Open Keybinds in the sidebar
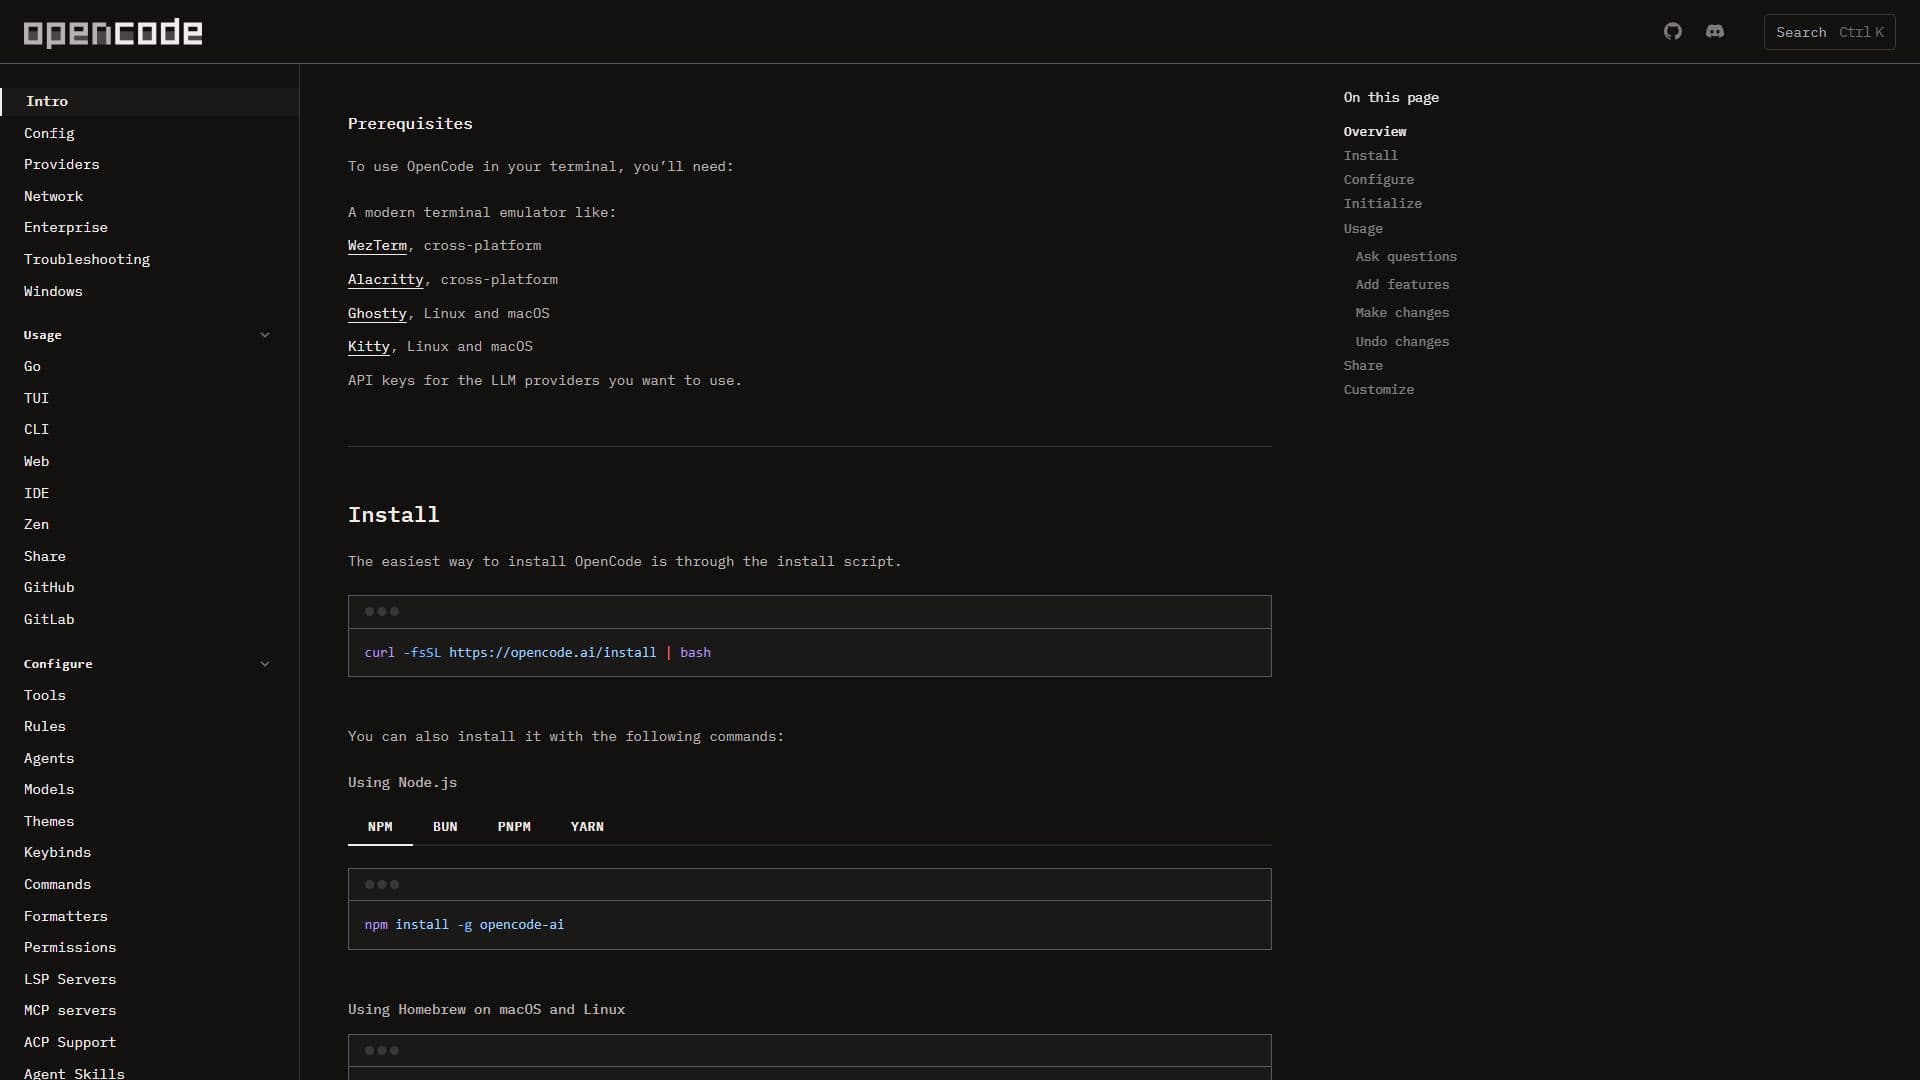This screenshot has width=1920, height=1080. pyautogui.click(x=57, y=852)
